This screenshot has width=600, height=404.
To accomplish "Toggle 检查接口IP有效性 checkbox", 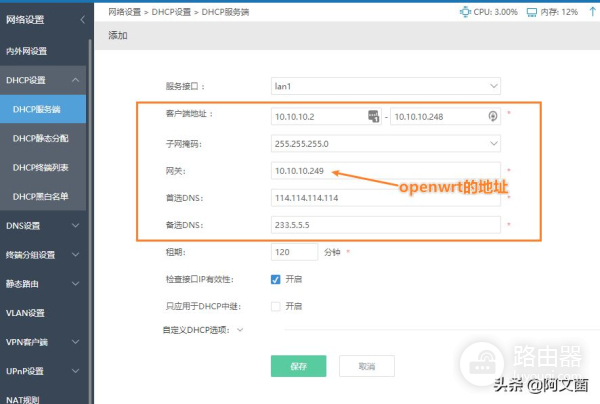I will 276,279.
